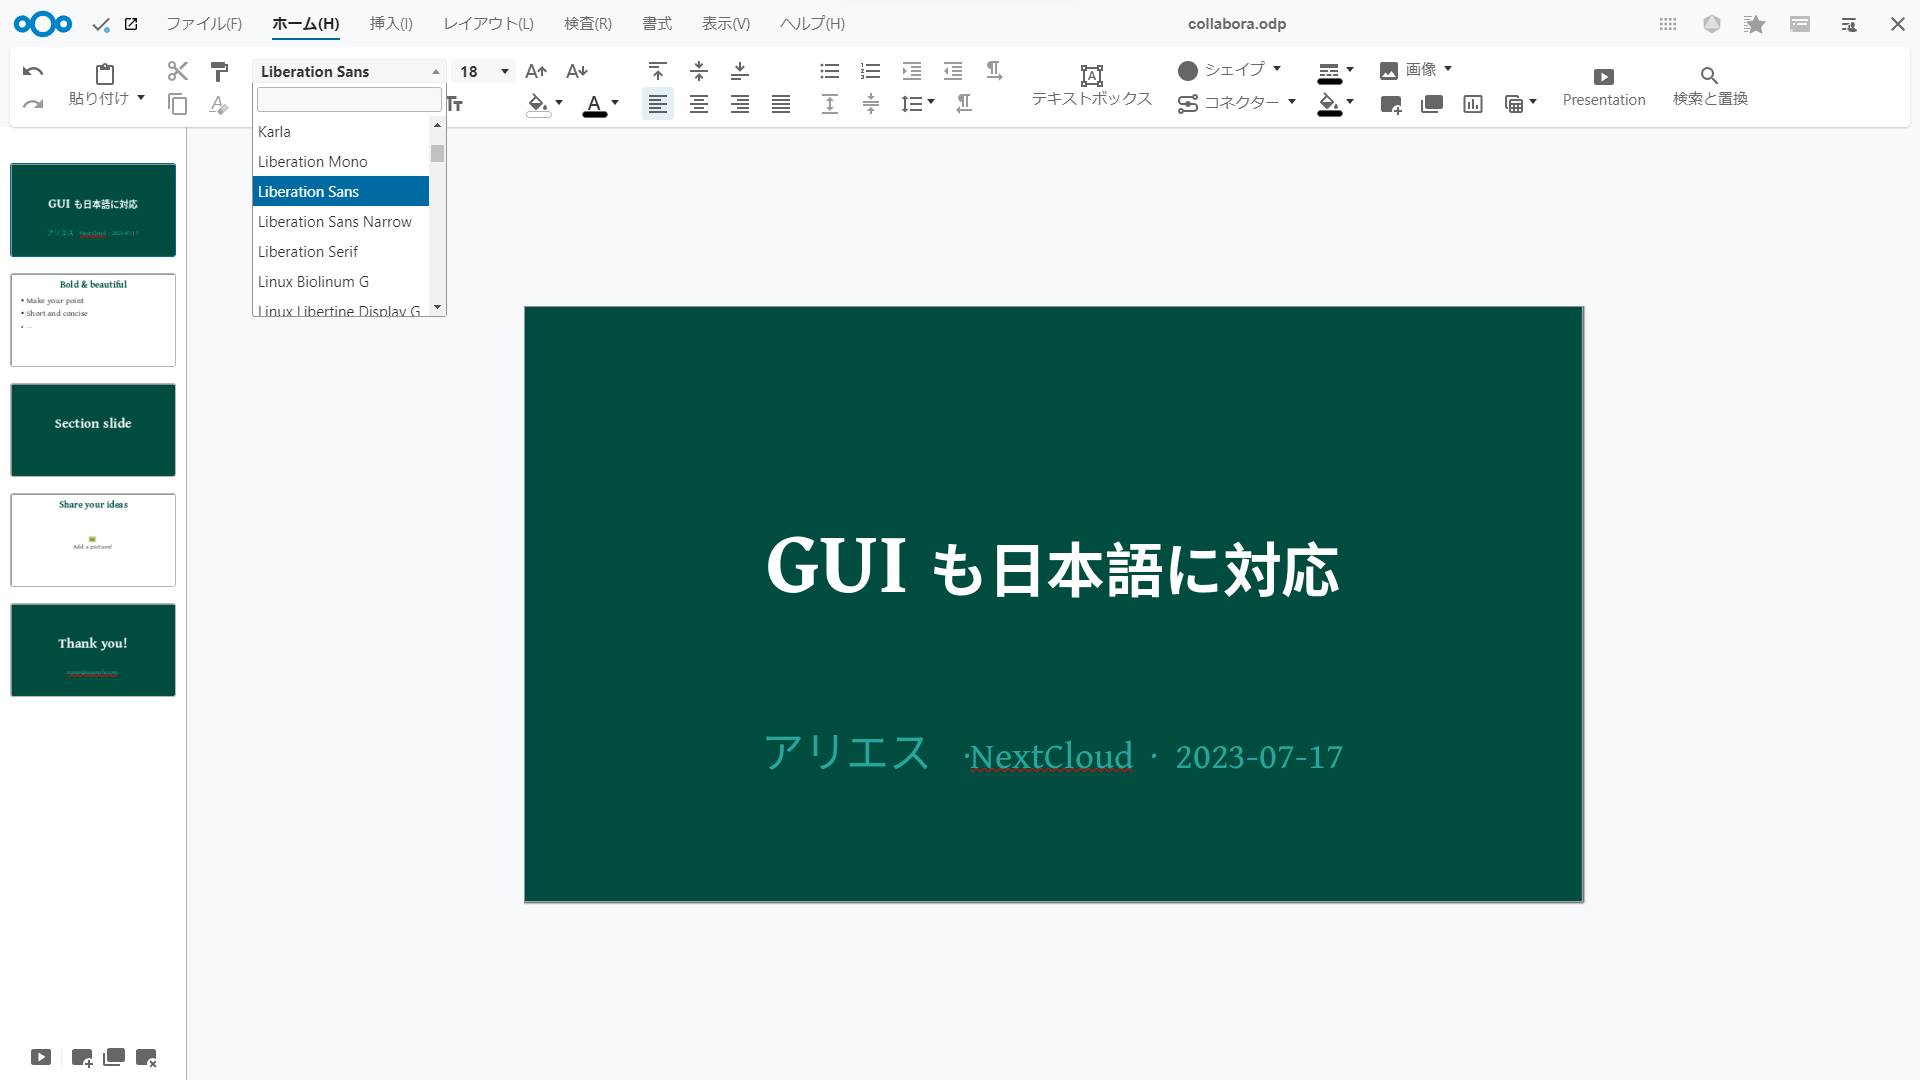Viewport: 1920px width, 1080px height.
Task: Click the duplicate slide icon in toolbar
Action: 1432,104
